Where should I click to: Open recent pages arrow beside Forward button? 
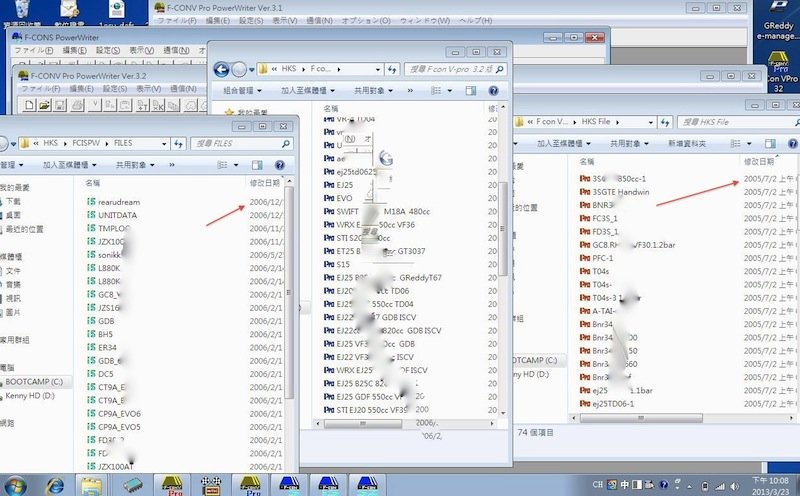click(252, 70)
